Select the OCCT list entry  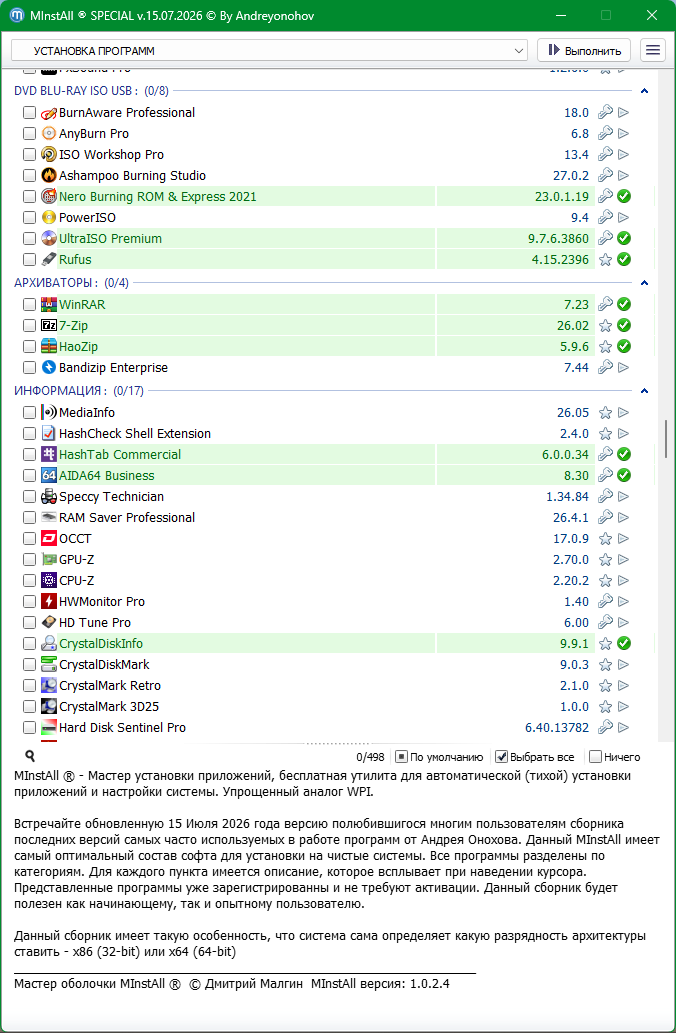pos(75,539)
